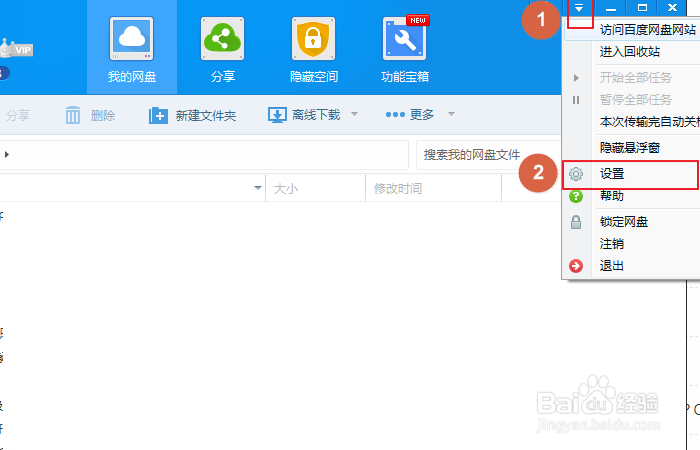The width and height of the screenshot is (700, 450).
Task: Open the 功能宝箱 wrench toolbox tab
Action: [x=404, y=48]
